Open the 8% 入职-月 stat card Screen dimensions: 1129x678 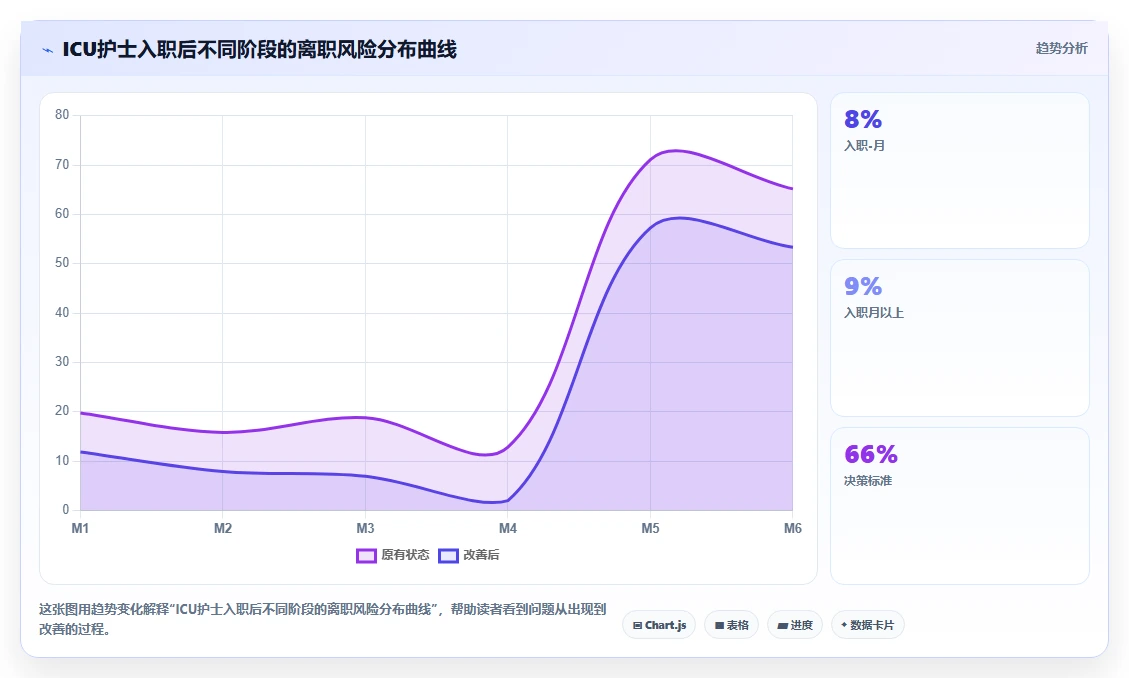point(960,171)
